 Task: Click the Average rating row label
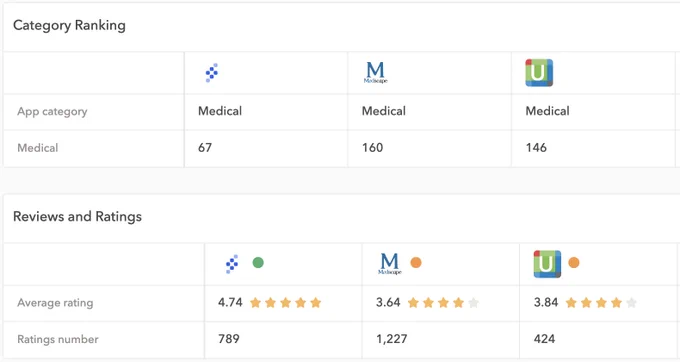coord(55,303)
